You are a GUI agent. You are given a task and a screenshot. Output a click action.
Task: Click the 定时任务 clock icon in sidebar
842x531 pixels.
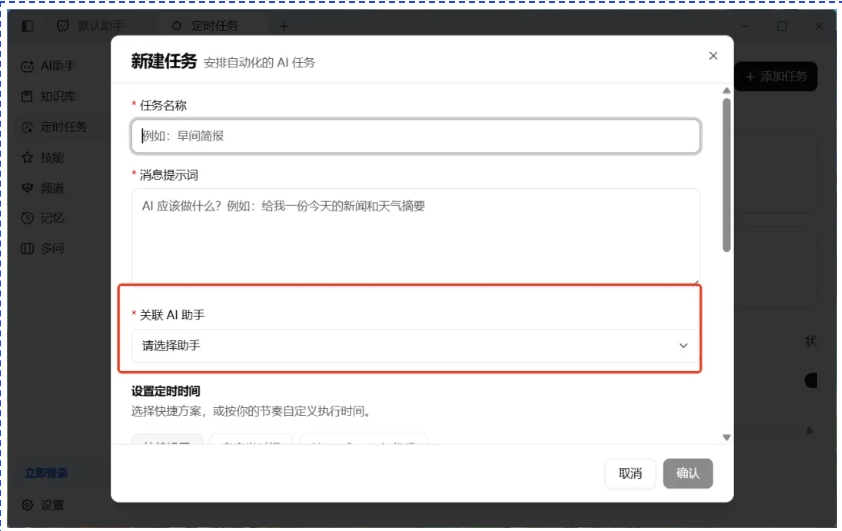click(x=27, y=127)
